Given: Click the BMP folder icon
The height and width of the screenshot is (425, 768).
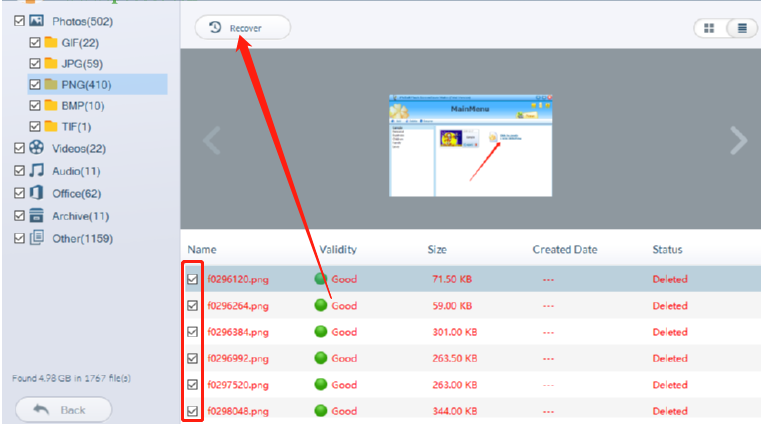Looking at the screenshot, I should 51,105.
